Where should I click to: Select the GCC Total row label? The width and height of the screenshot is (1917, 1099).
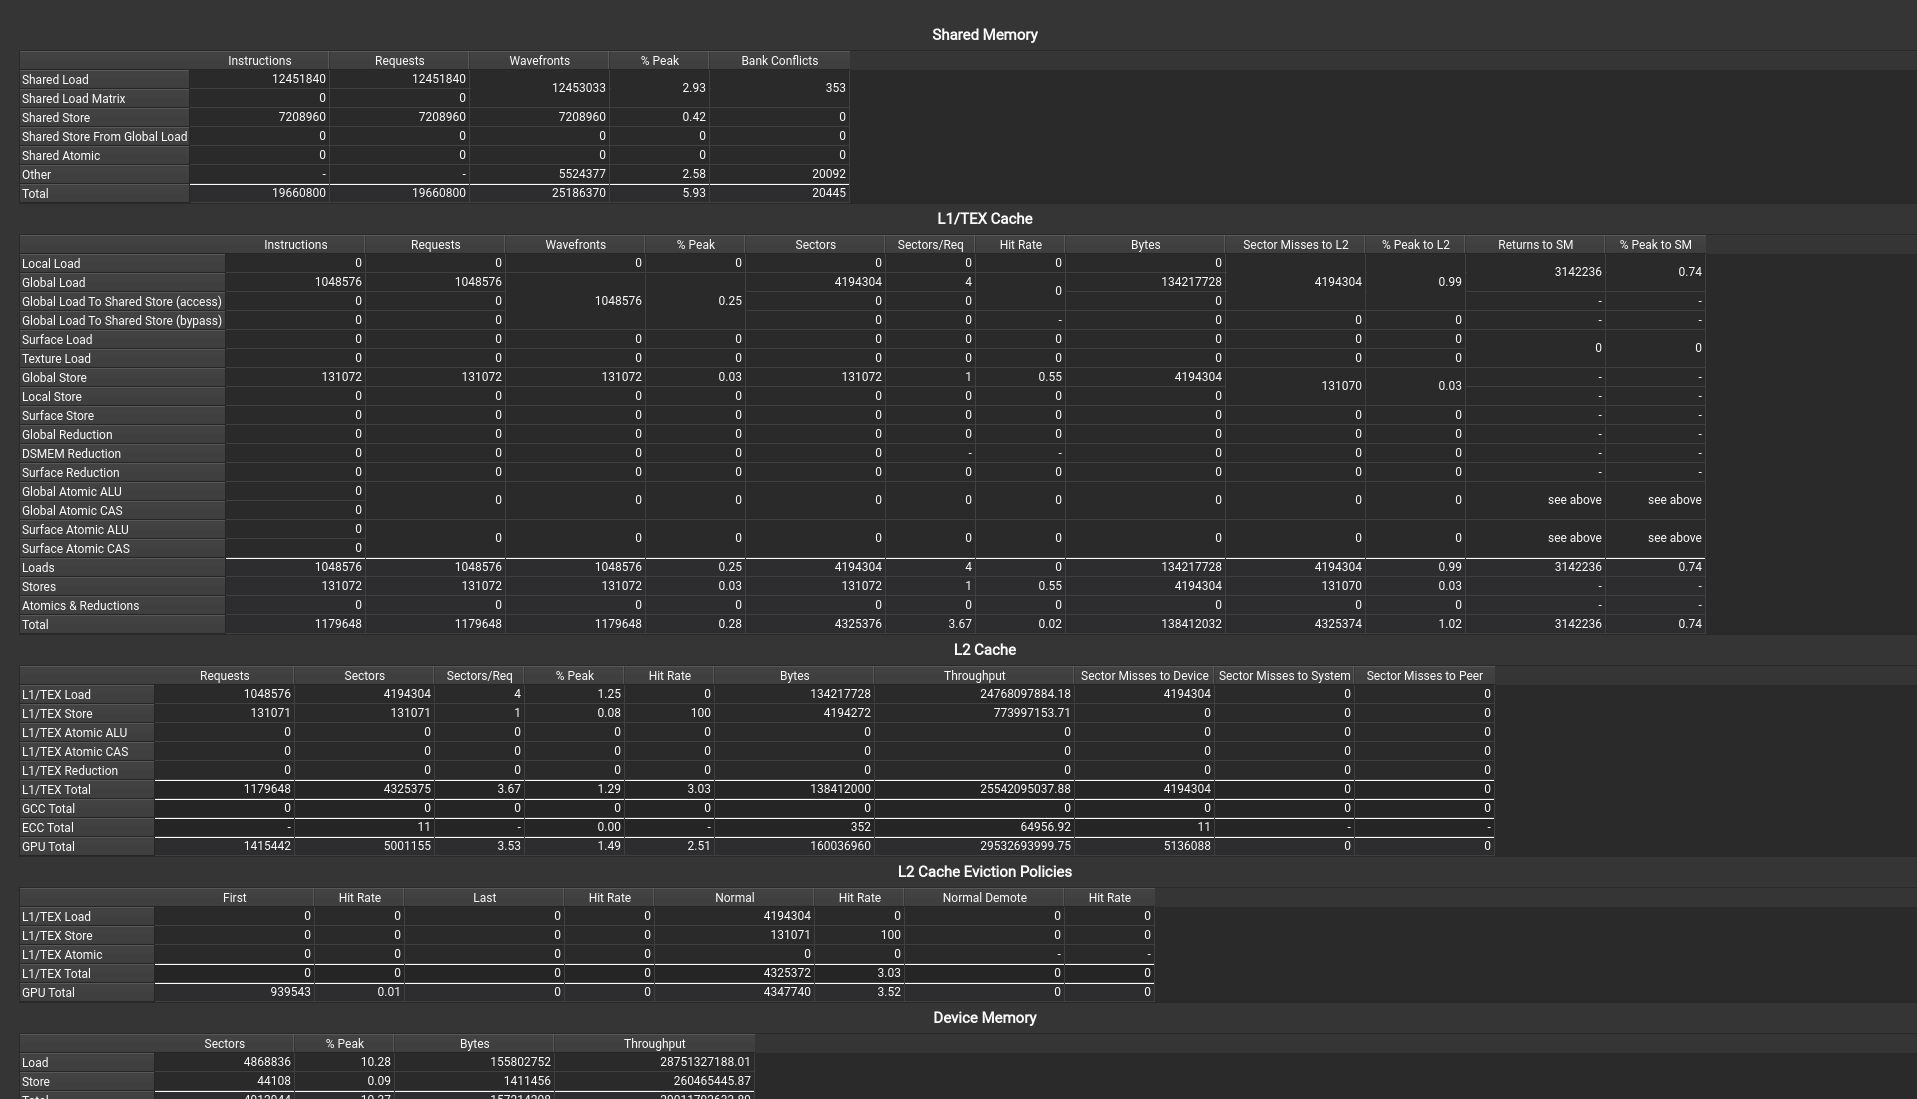click(x=48, y=809)
